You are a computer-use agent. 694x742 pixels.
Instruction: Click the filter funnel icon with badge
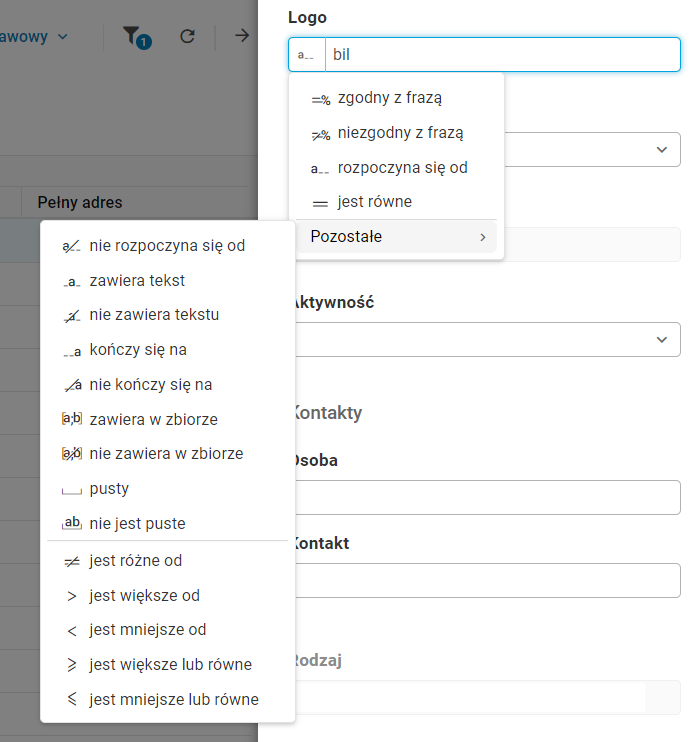click(x=135, y=37)
